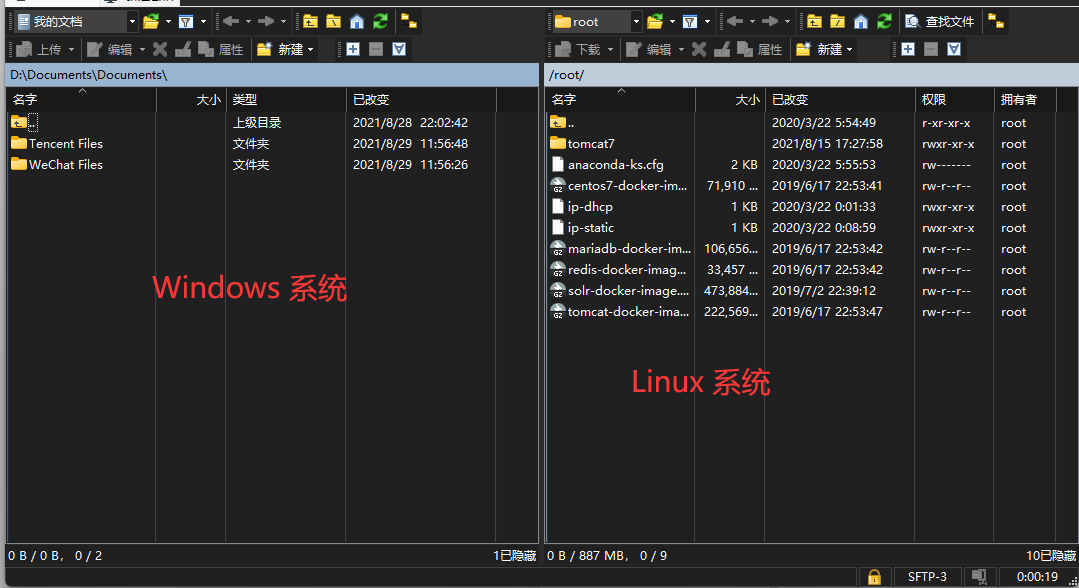Expand the remote 编辑 dropdown arrow
Viewport: 1079px width, 588px height.
tap(681, 50)
